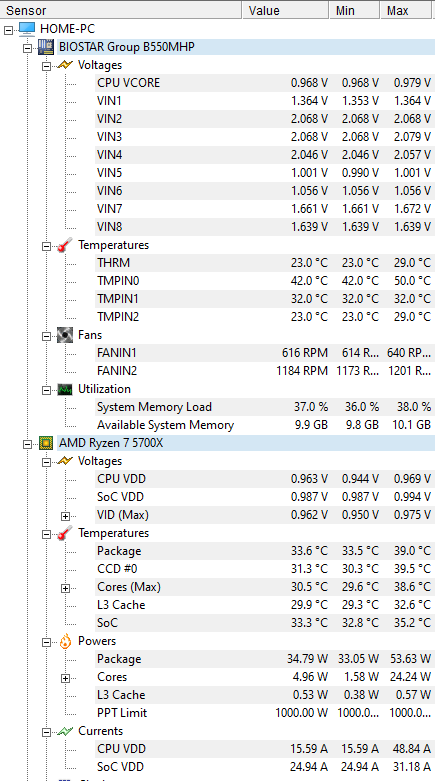Click the thermometer icon beside motherboard Temperatures
435x781 pixels.
(x=65, y=245)
